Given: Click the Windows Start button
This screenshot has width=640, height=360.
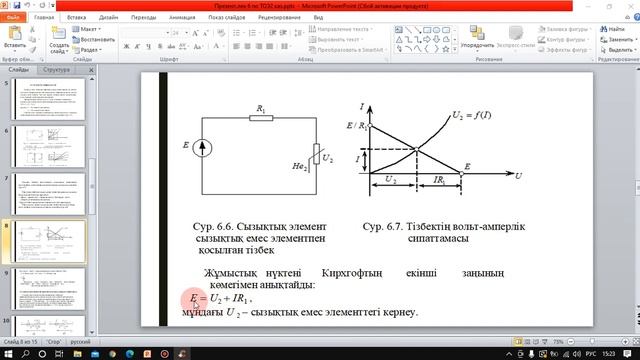Looking at the screenshot, I should coord(8,353).
